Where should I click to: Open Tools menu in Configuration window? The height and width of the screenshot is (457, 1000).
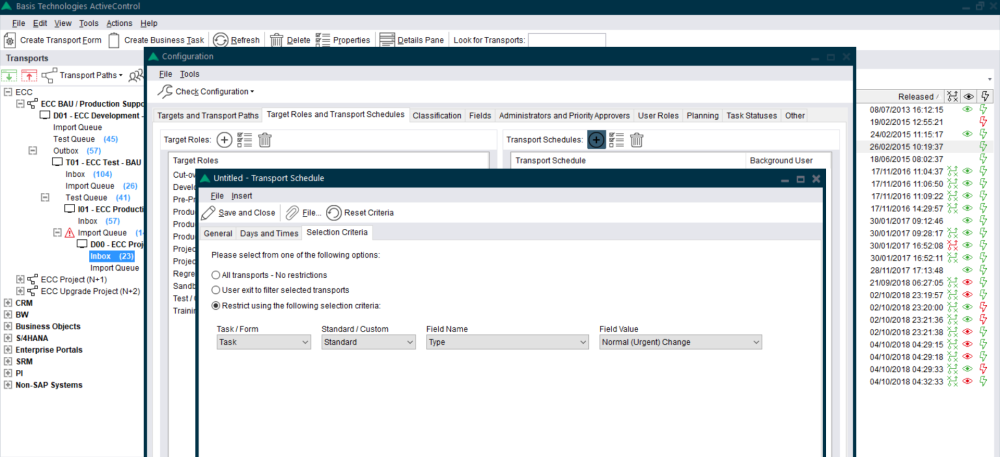189,74
